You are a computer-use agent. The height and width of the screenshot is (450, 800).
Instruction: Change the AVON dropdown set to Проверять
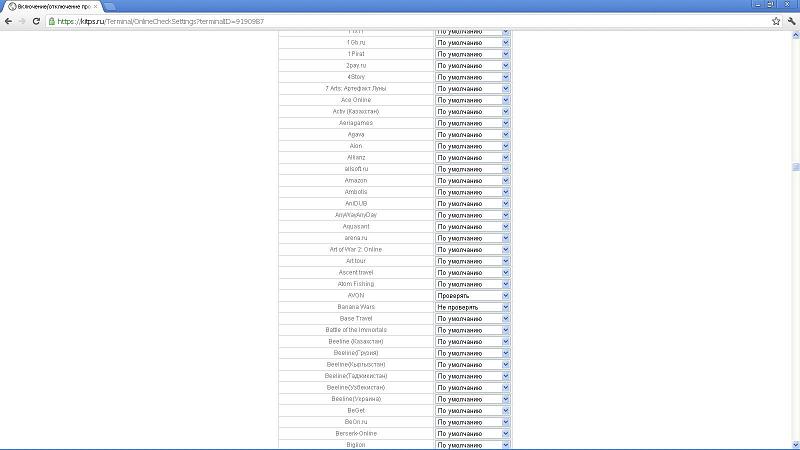pos(472,295)
